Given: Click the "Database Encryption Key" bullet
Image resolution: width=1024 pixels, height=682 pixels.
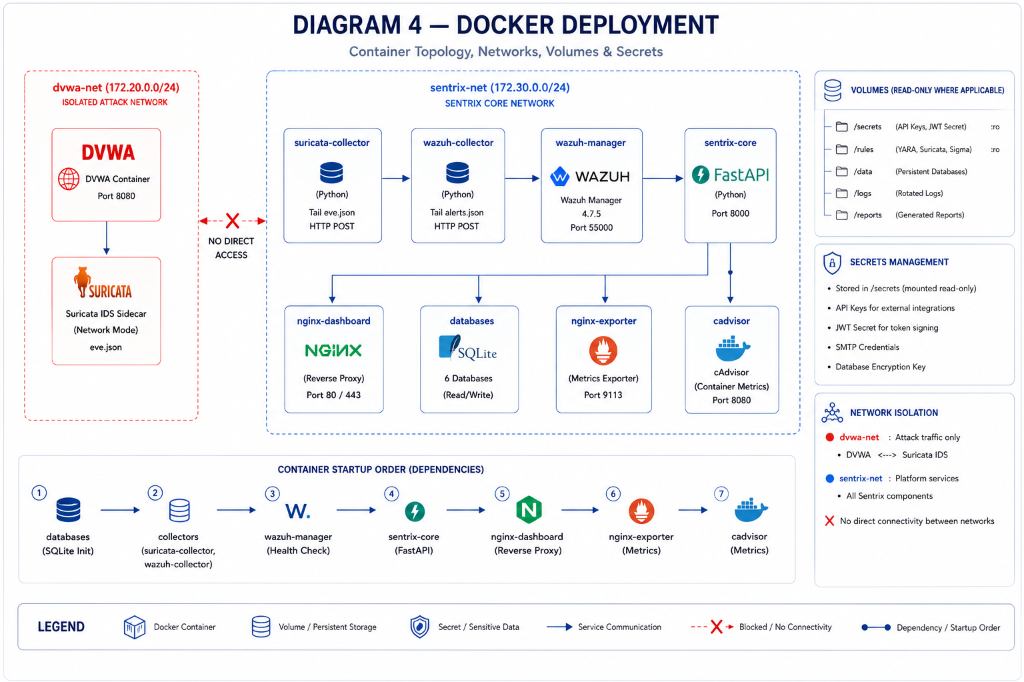Looking at the screenshot, I should (x=880, y=366).
